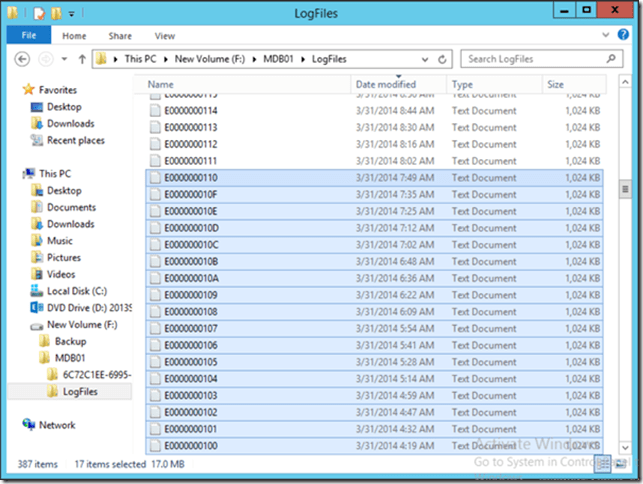Viewport: 643px width, 484px height.
Task: Select the Backup folder in tree
Action: [70, 342]
